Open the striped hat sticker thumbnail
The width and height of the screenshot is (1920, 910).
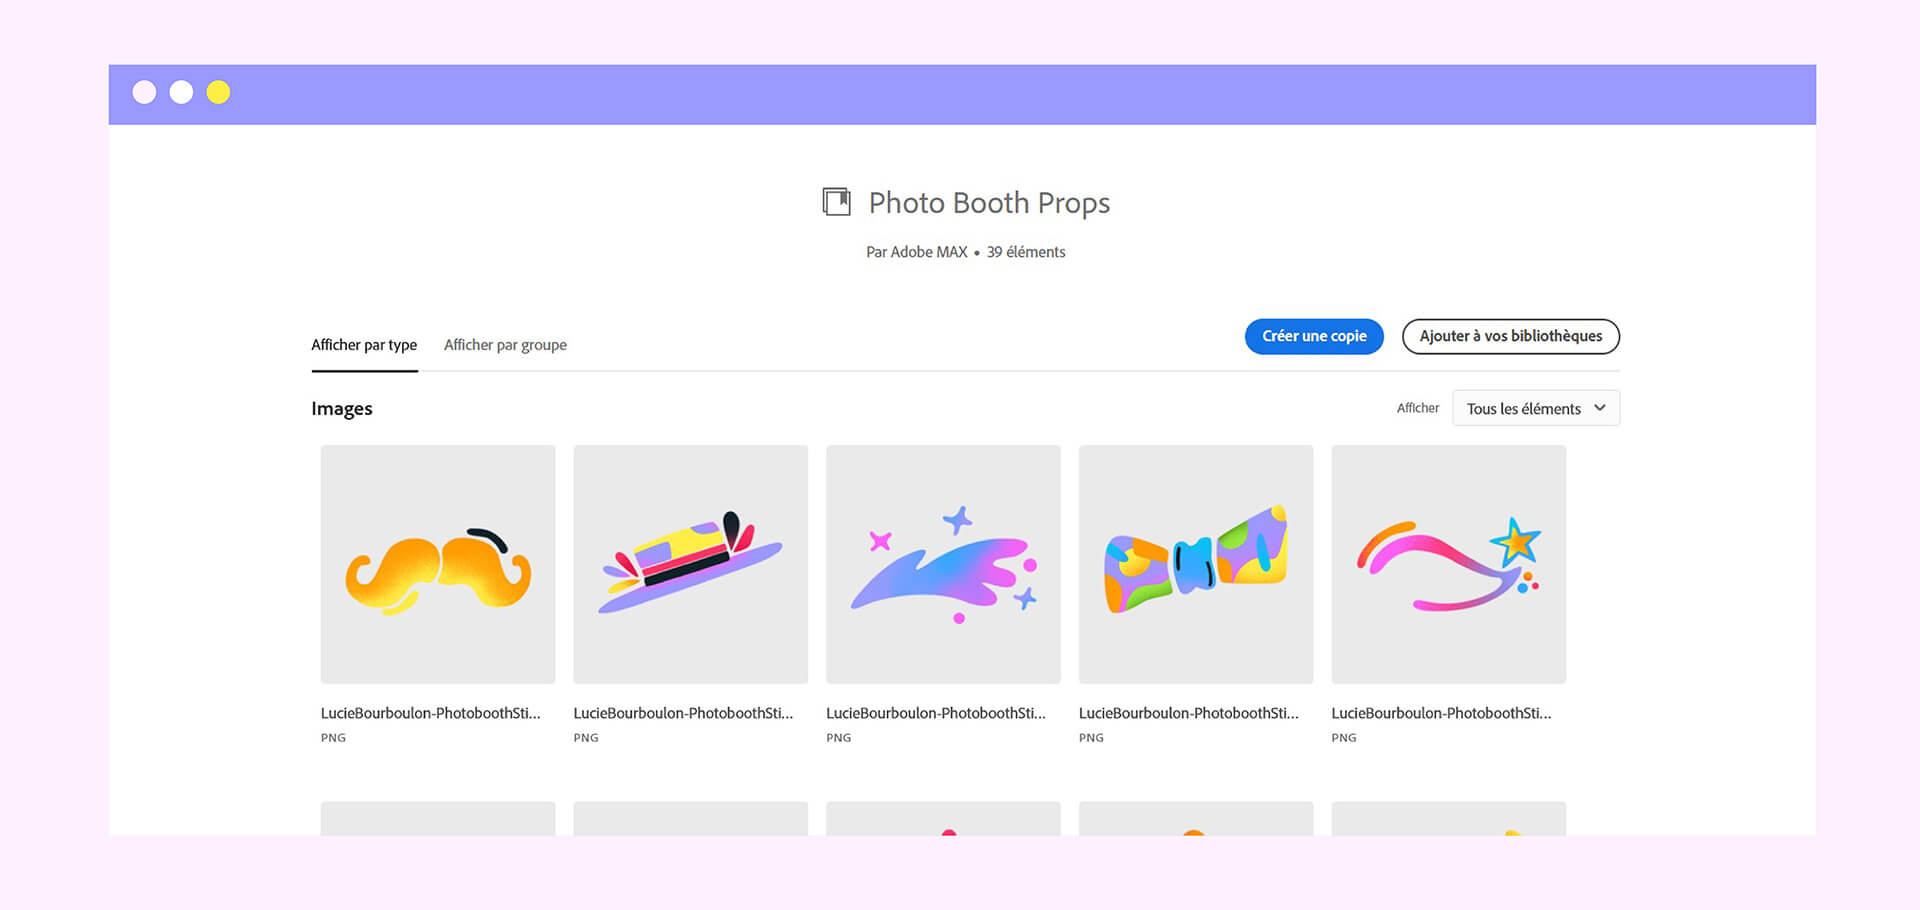coord(690,564)
